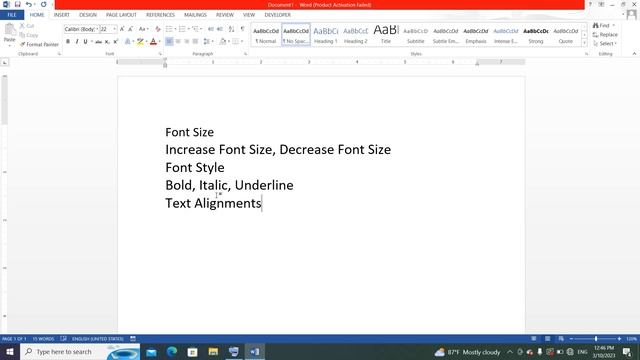Viewport: 640px width, 360px height.
Task: Click Copy in Clipboard group
Action: click(x=29, y=35)
